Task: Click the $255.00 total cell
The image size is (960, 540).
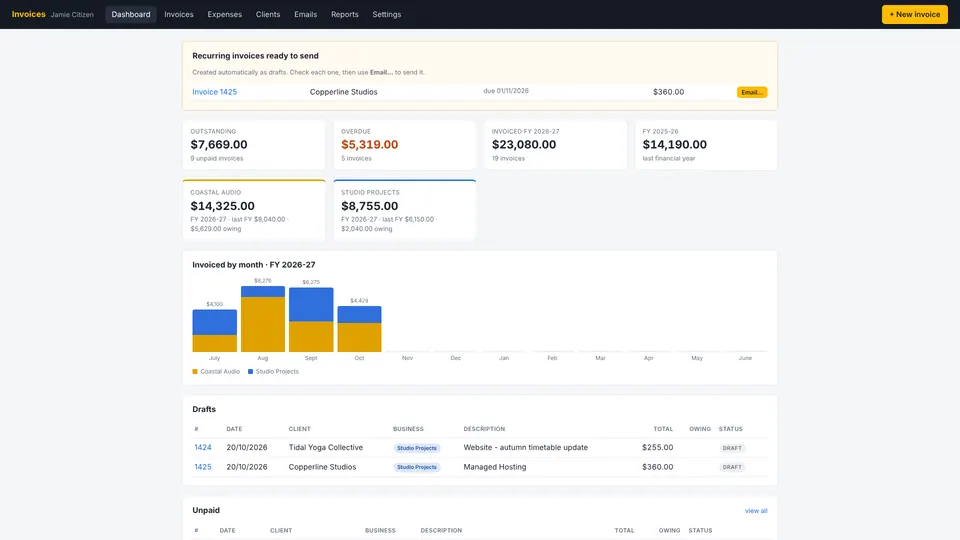Action: (x=658, y=448)
